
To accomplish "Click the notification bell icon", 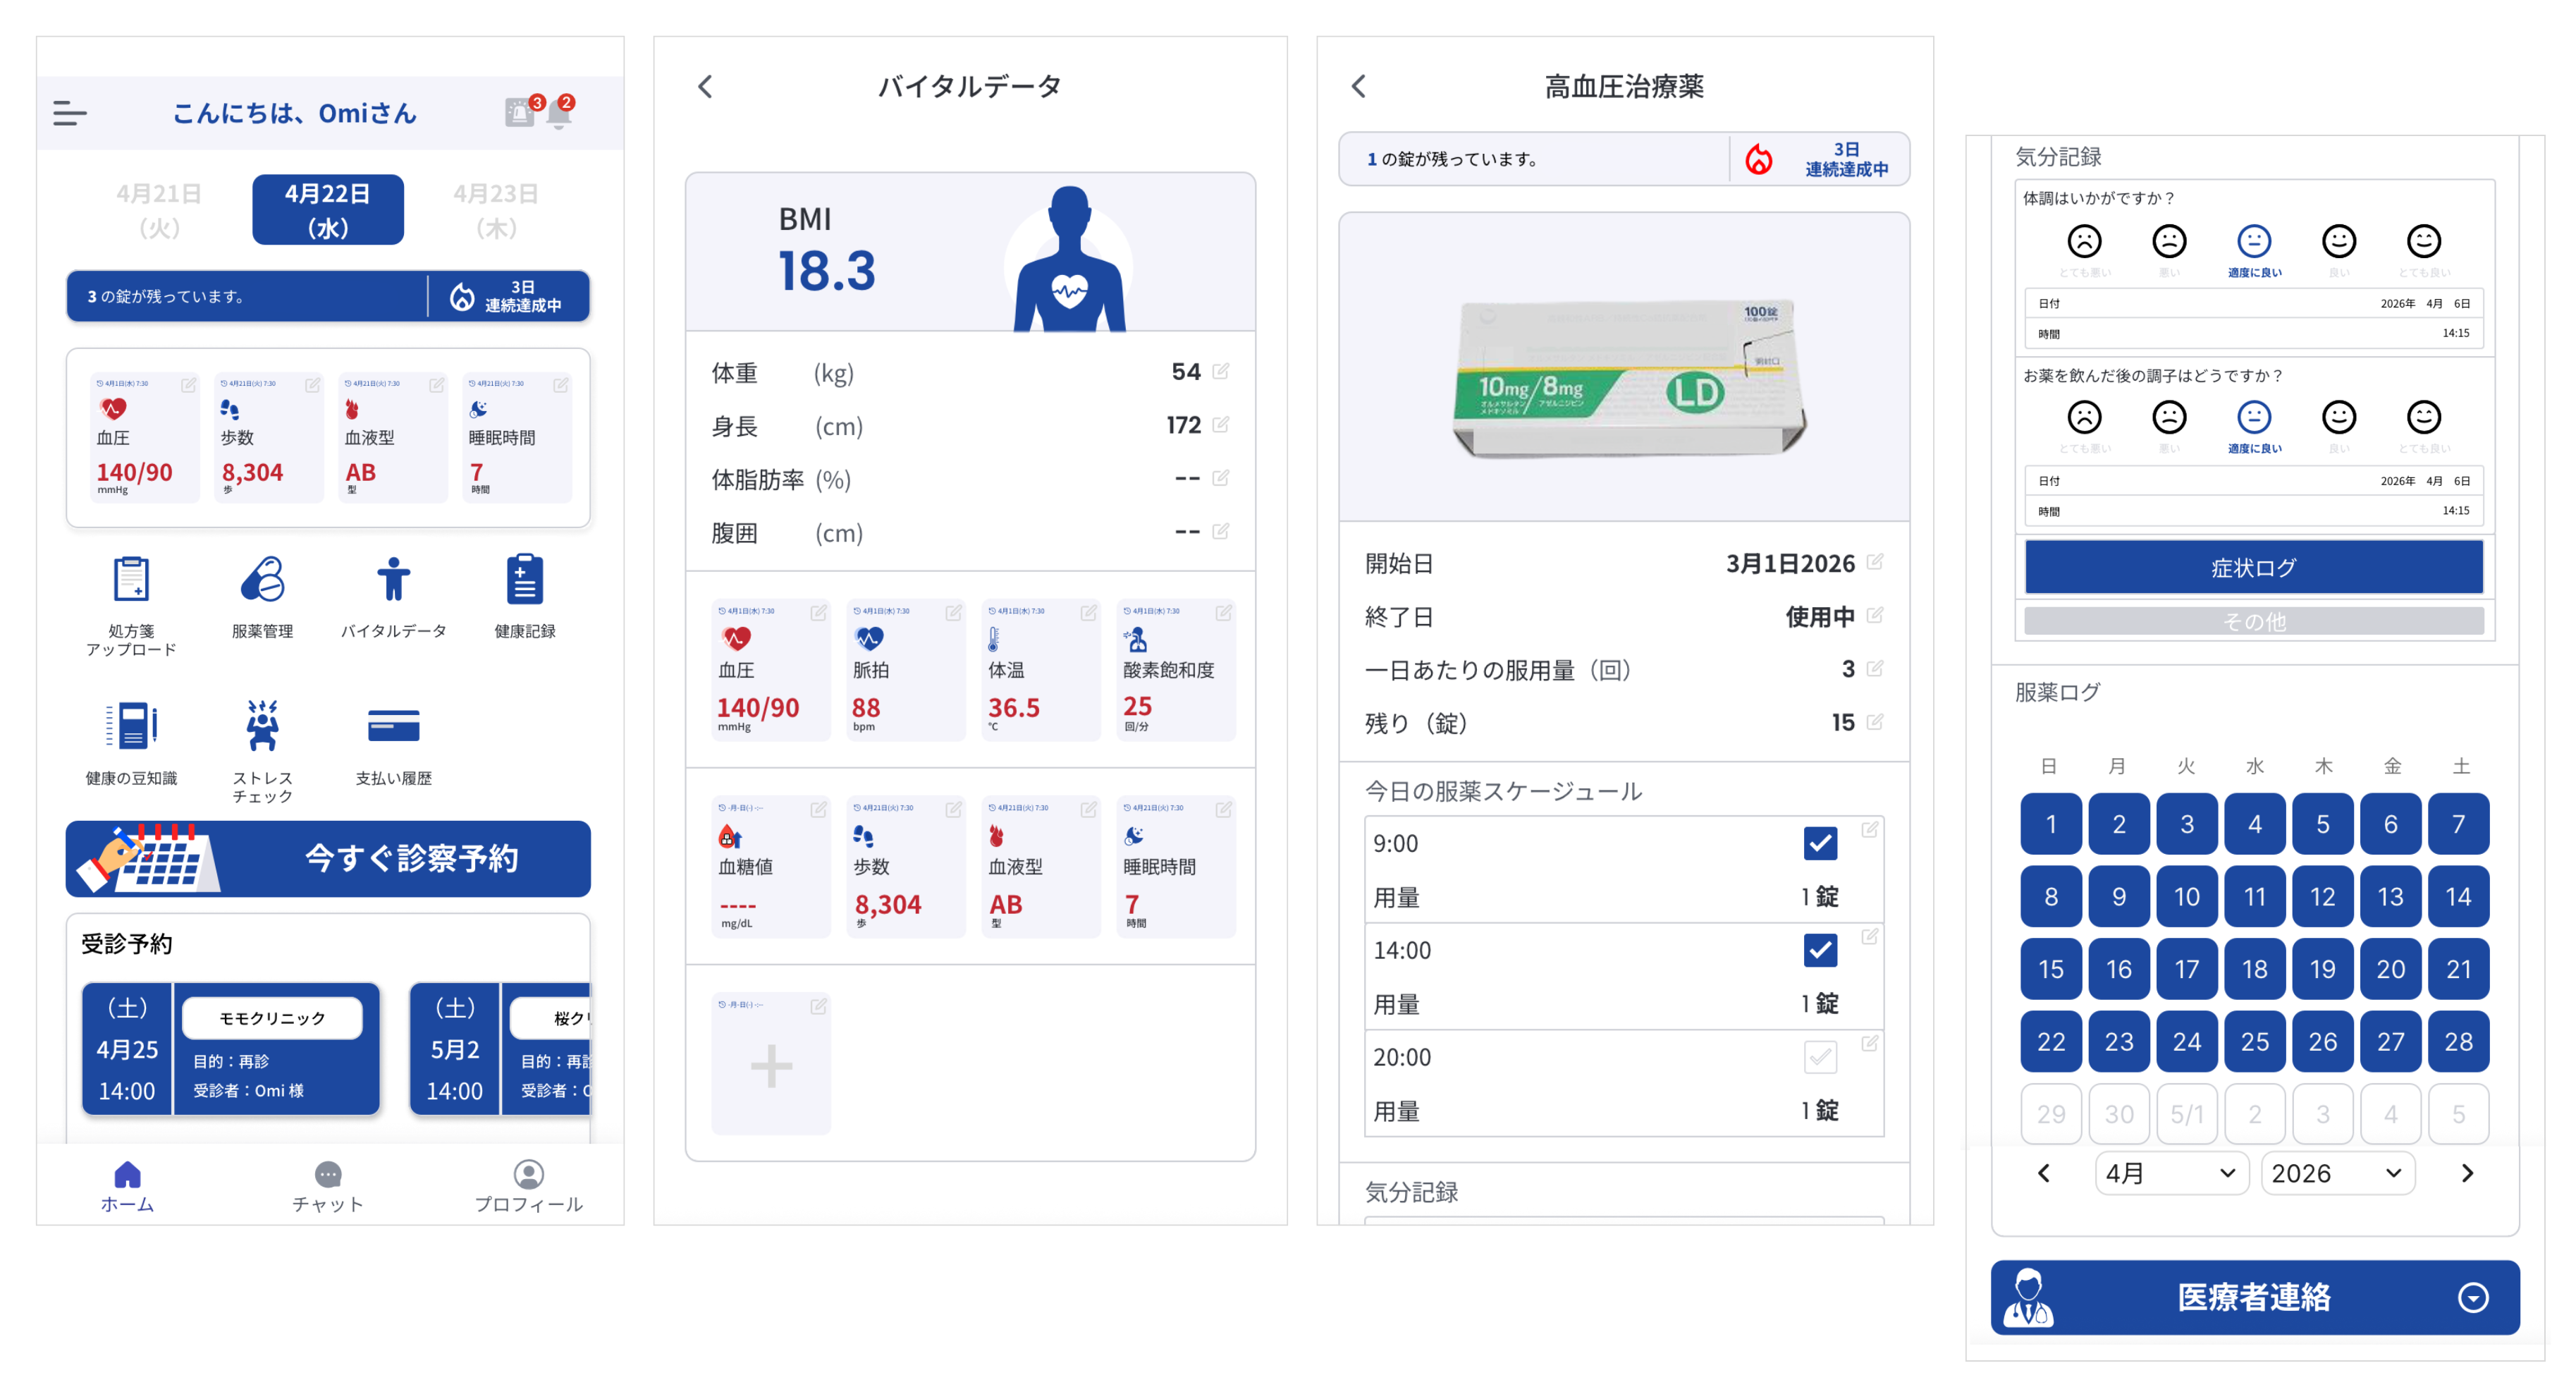I will [x=560, y=114].
